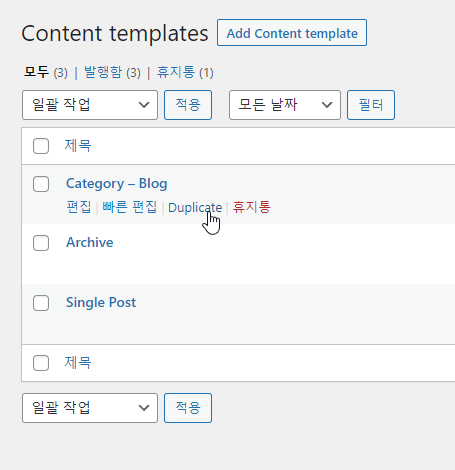Image resolution: width=455 pixels, height=470 pixels.
Task: Open the top 일괄 작업 bulk actions dropdown
Action: [90, 105]
